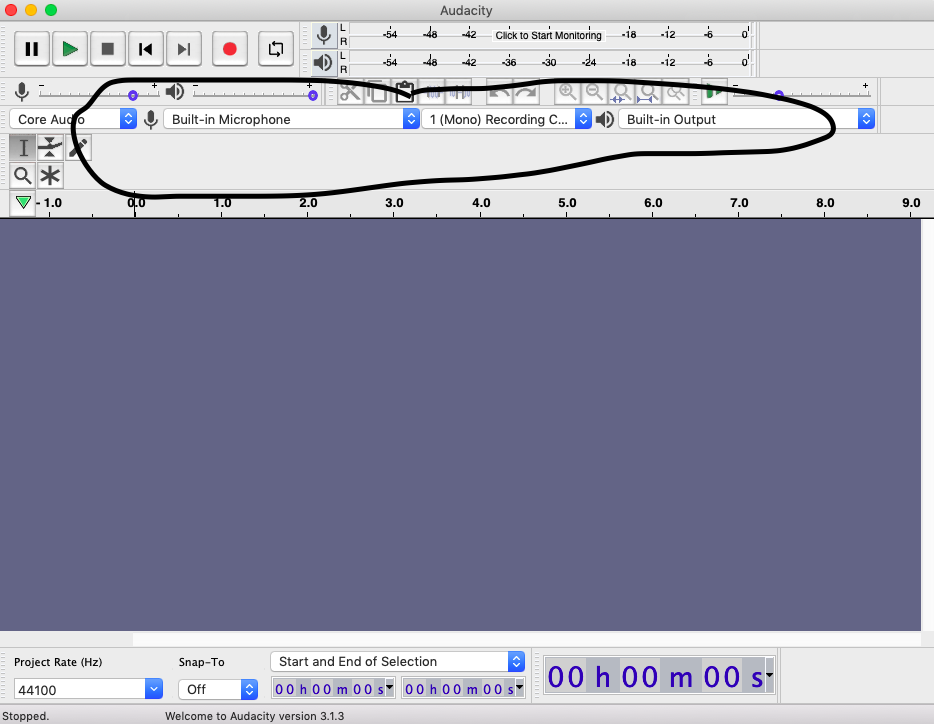The width and height of the screenshot is (934, 724).
Task: Click the Zoom Toggle icon
Action: (x=675, y=92)
